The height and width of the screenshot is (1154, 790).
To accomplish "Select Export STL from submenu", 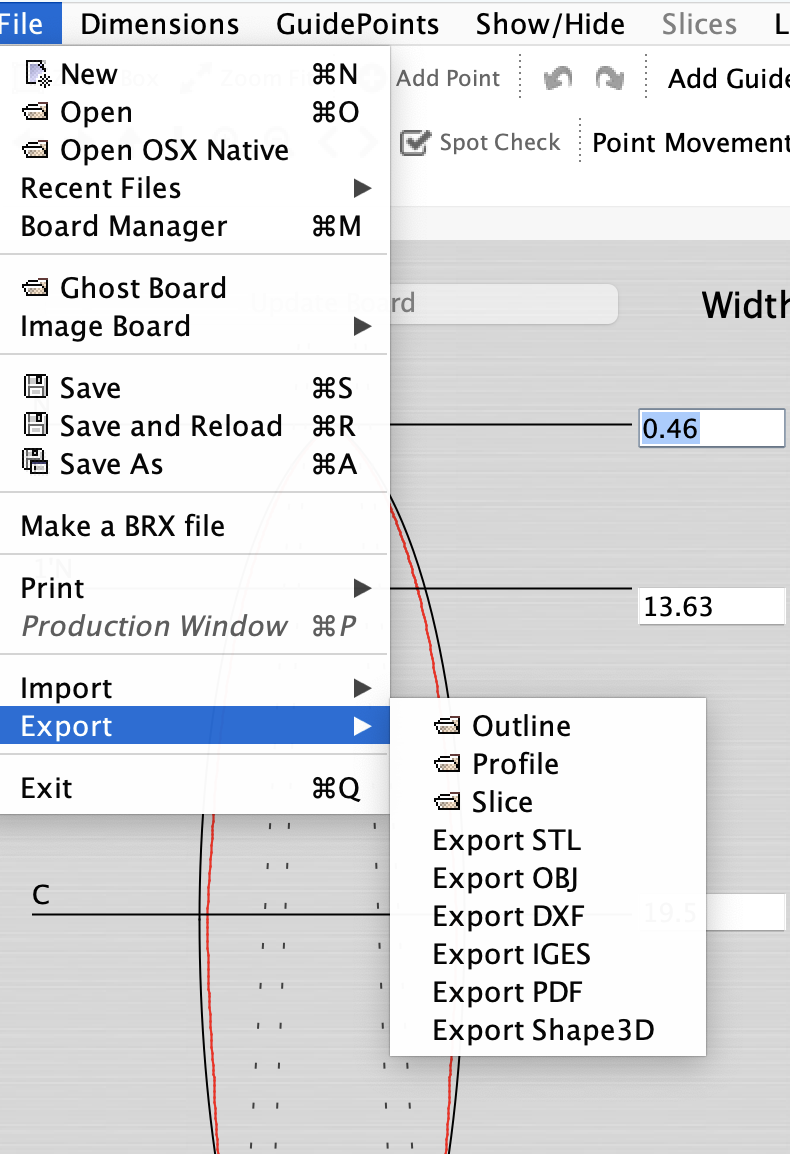I will (506, 840).
